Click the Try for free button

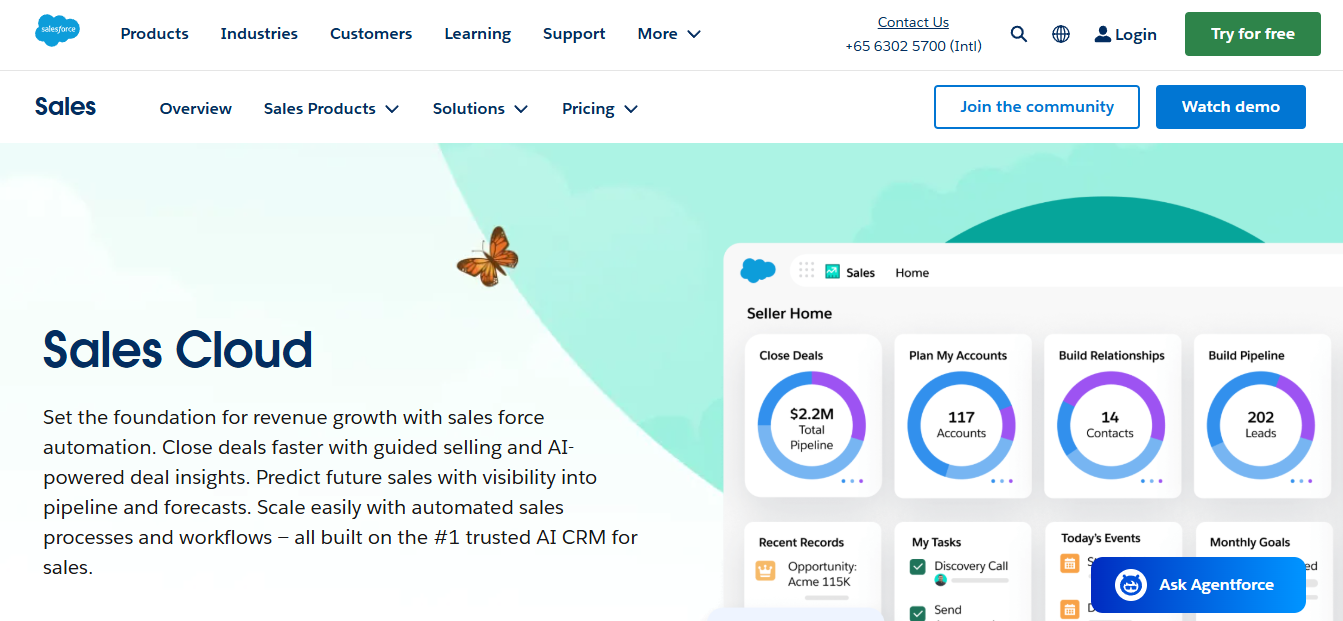(1252, 34)
